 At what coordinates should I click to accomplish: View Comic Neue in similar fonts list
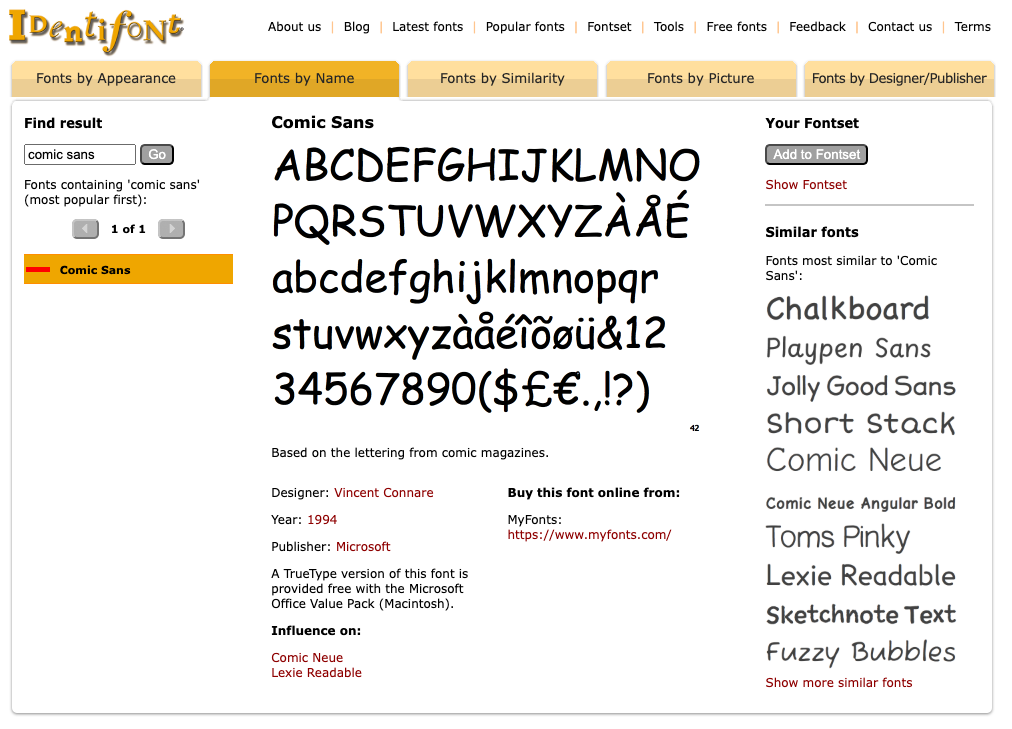tap(854, 461)
